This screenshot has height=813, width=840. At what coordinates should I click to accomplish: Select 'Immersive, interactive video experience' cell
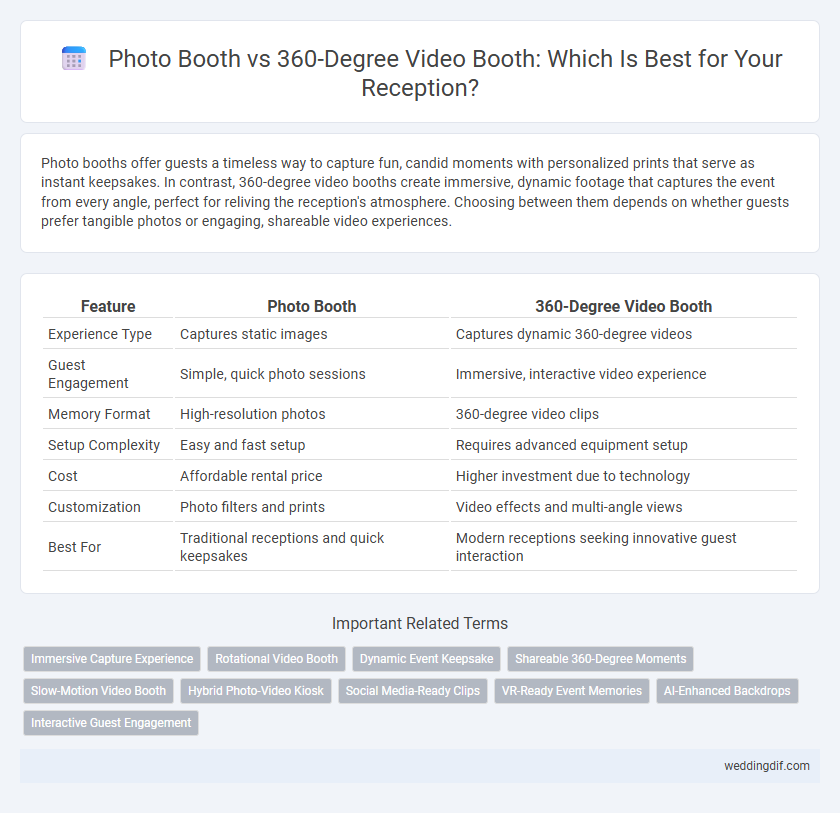(624, 374)
